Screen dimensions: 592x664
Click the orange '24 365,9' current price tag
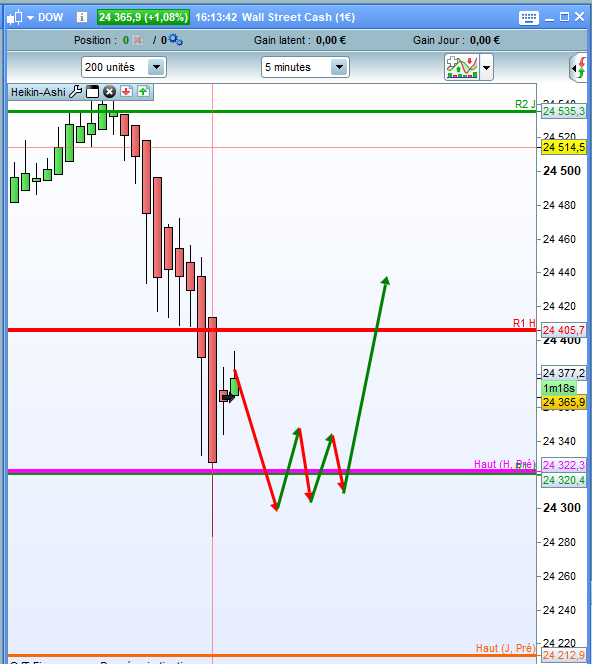tap(564, 402)
